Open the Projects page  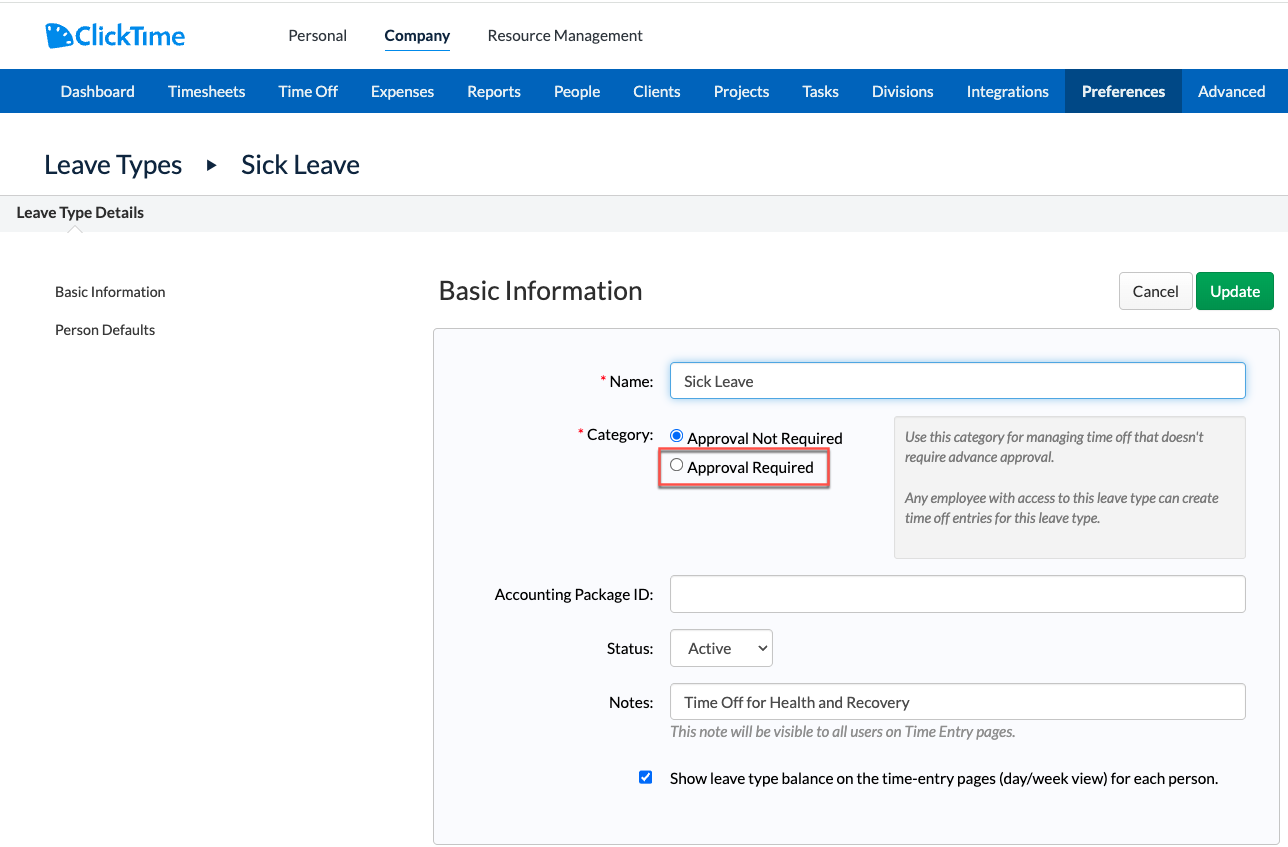point(741,91)
